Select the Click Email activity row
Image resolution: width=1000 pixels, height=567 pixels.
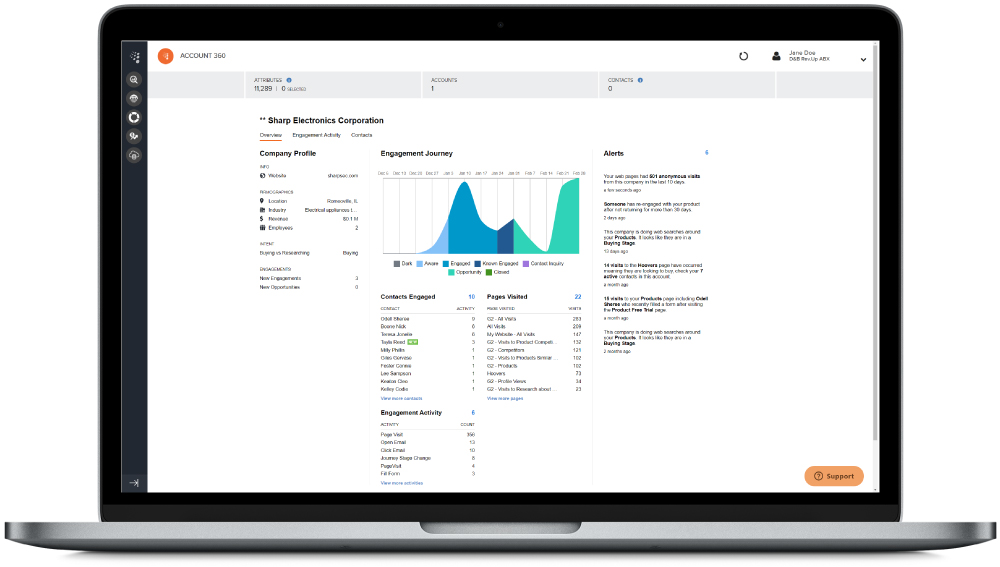[427, 450]
